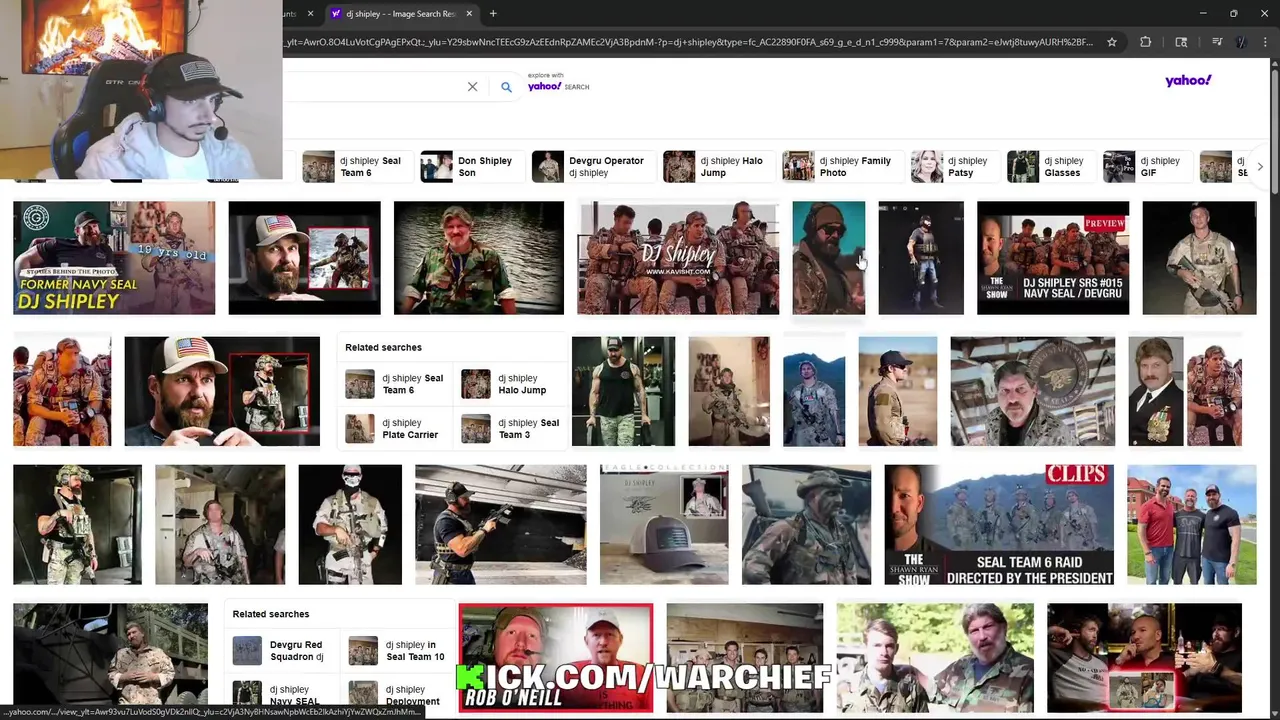Open related search 'dj shipley Plate Carrier'

393,428
